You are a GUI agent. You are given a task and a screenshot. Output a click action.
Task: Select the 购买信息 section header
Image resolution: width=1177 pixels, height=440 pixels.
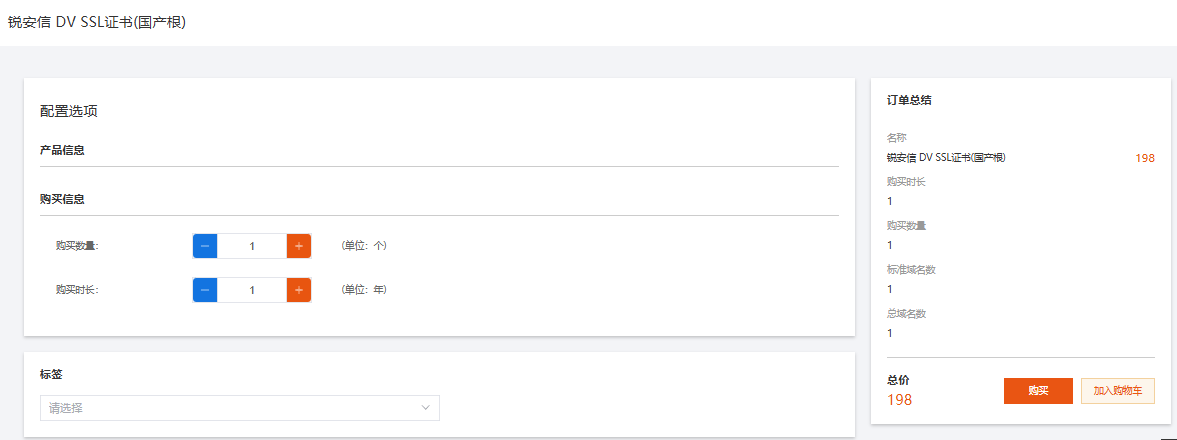pyautogui.click(x=62, y=199)
